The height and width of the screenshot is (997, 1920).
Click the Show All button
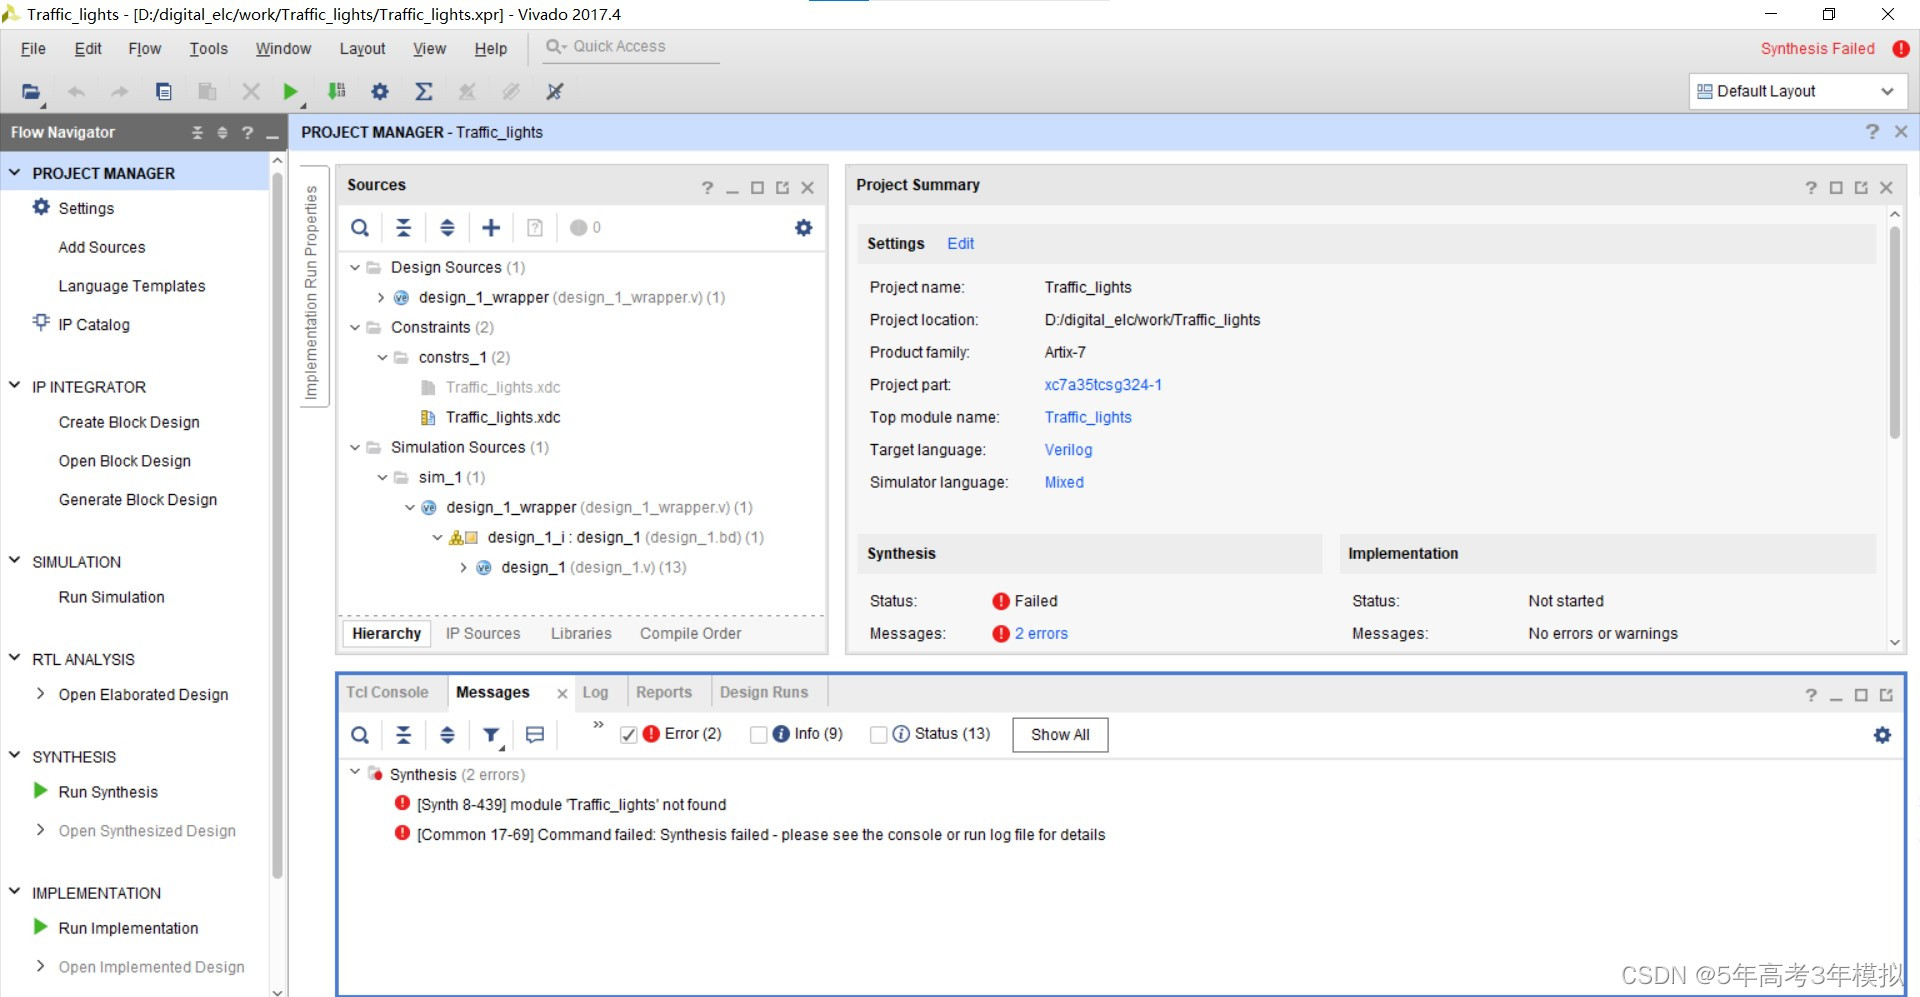pyautogui.click(x=1060, y=734)
